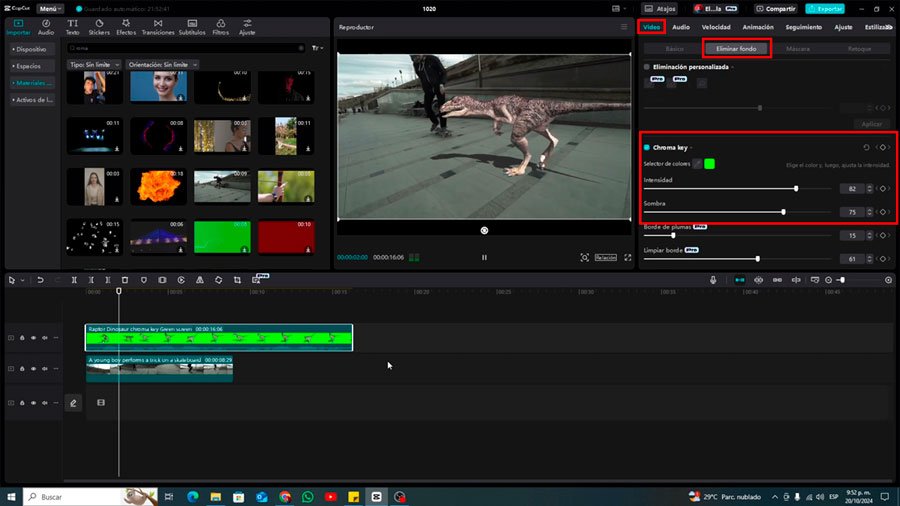900x506 pixels.
Task: Toggle the Chroma key checkbox
Action: coord(647,147)
